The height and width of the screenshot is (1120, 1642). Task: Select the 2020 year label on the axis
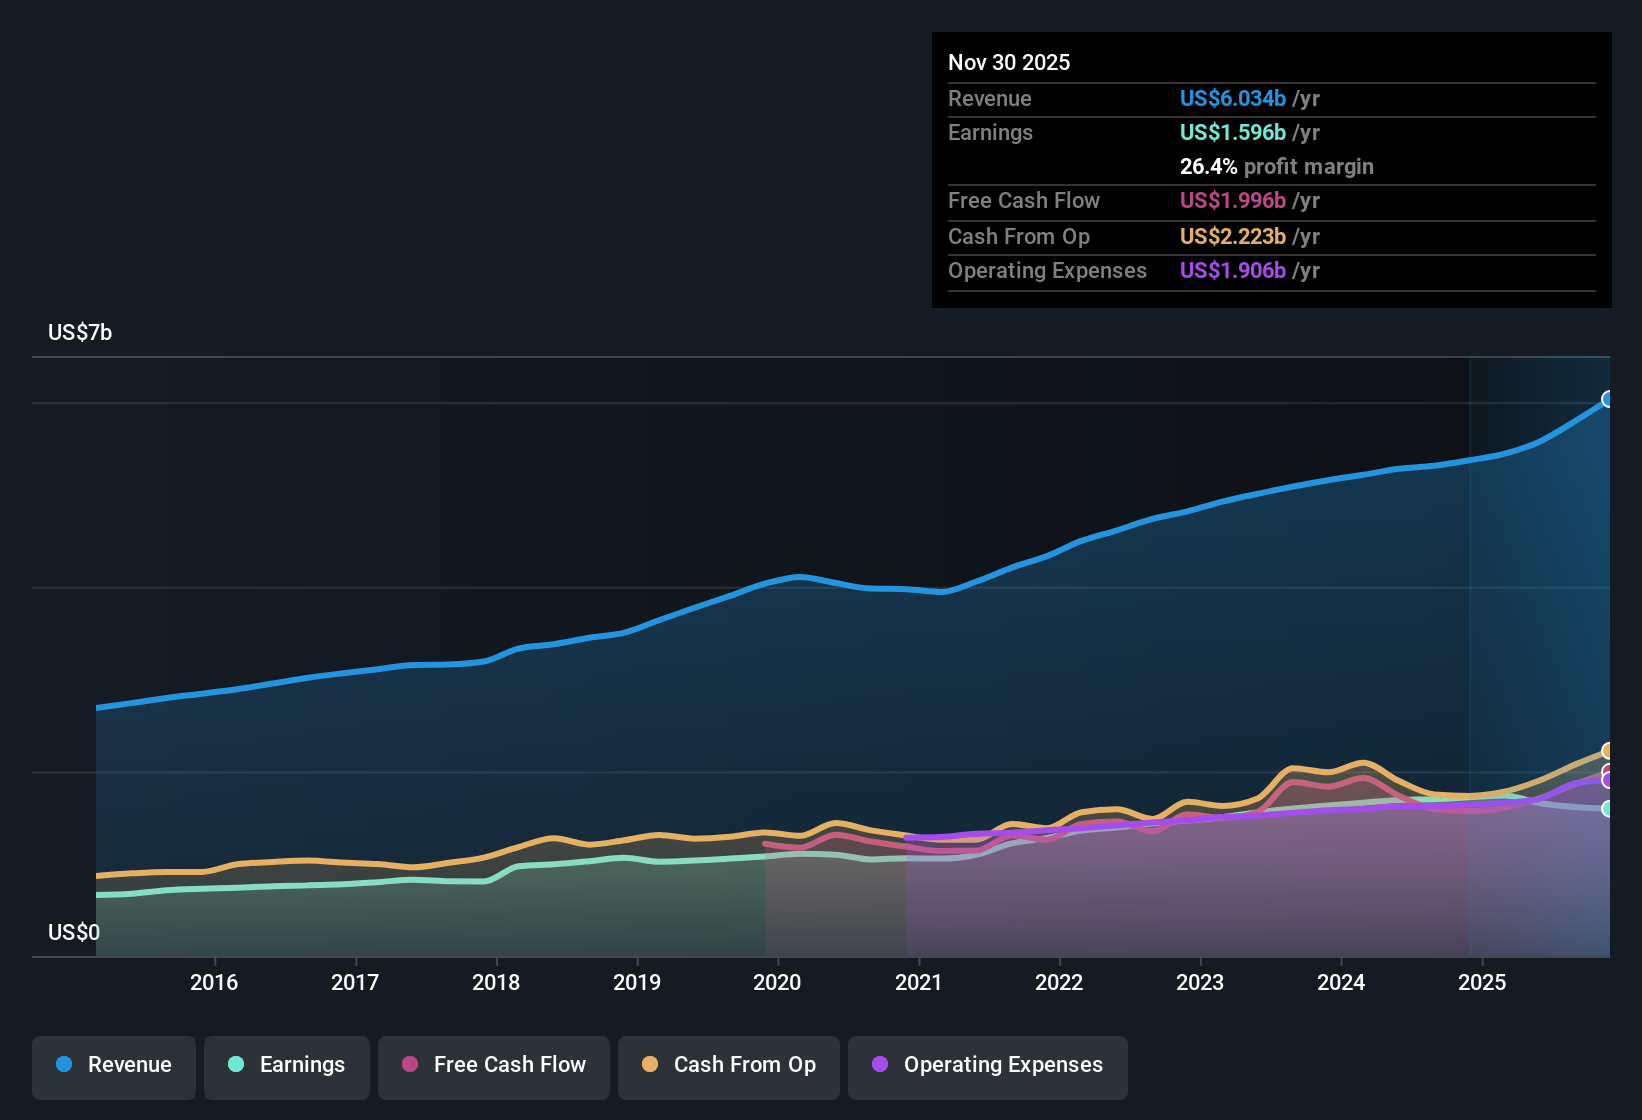778,983
